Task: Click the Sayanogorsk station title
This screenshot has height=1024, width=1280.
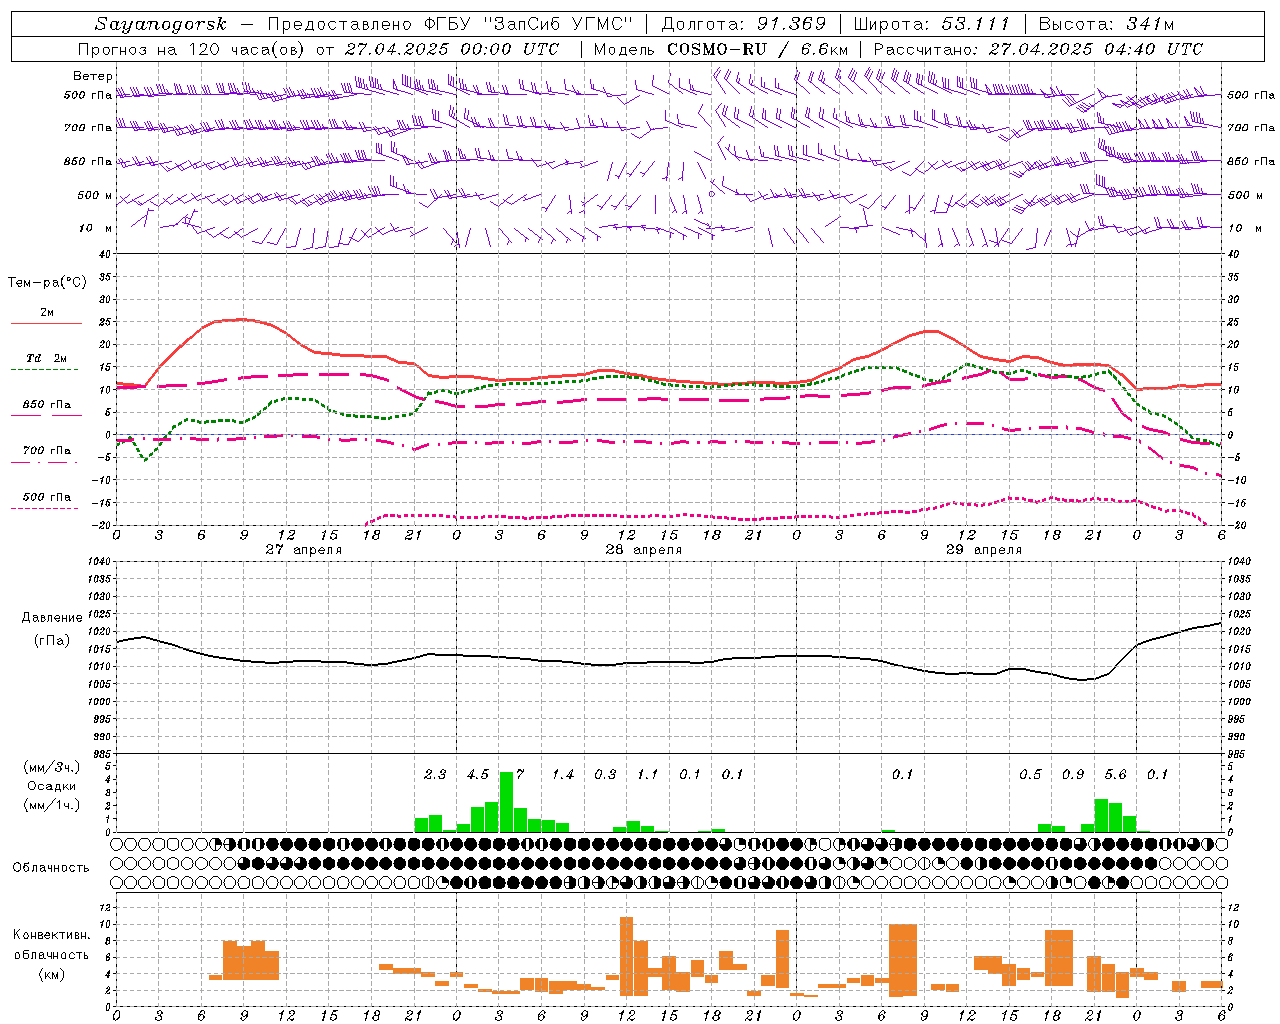Action: coord(161,24)
